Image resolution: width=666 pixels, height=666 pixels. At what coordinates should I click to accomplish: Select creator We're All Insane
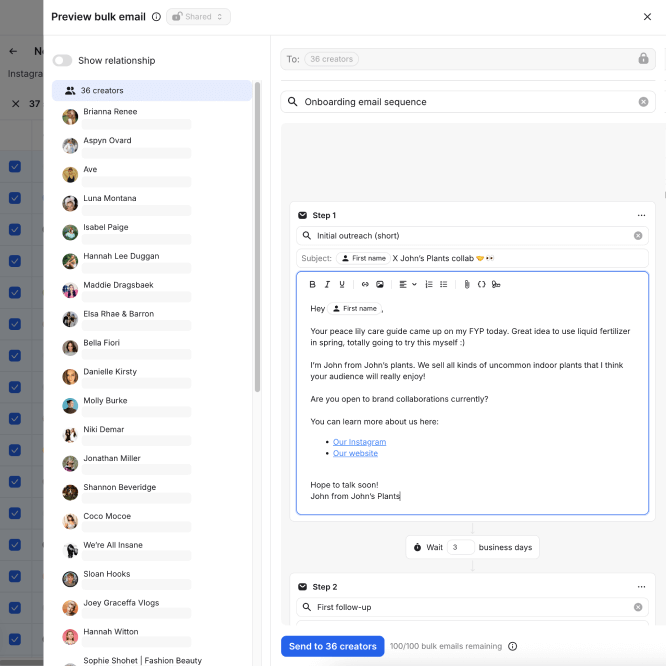coord(152,550)
